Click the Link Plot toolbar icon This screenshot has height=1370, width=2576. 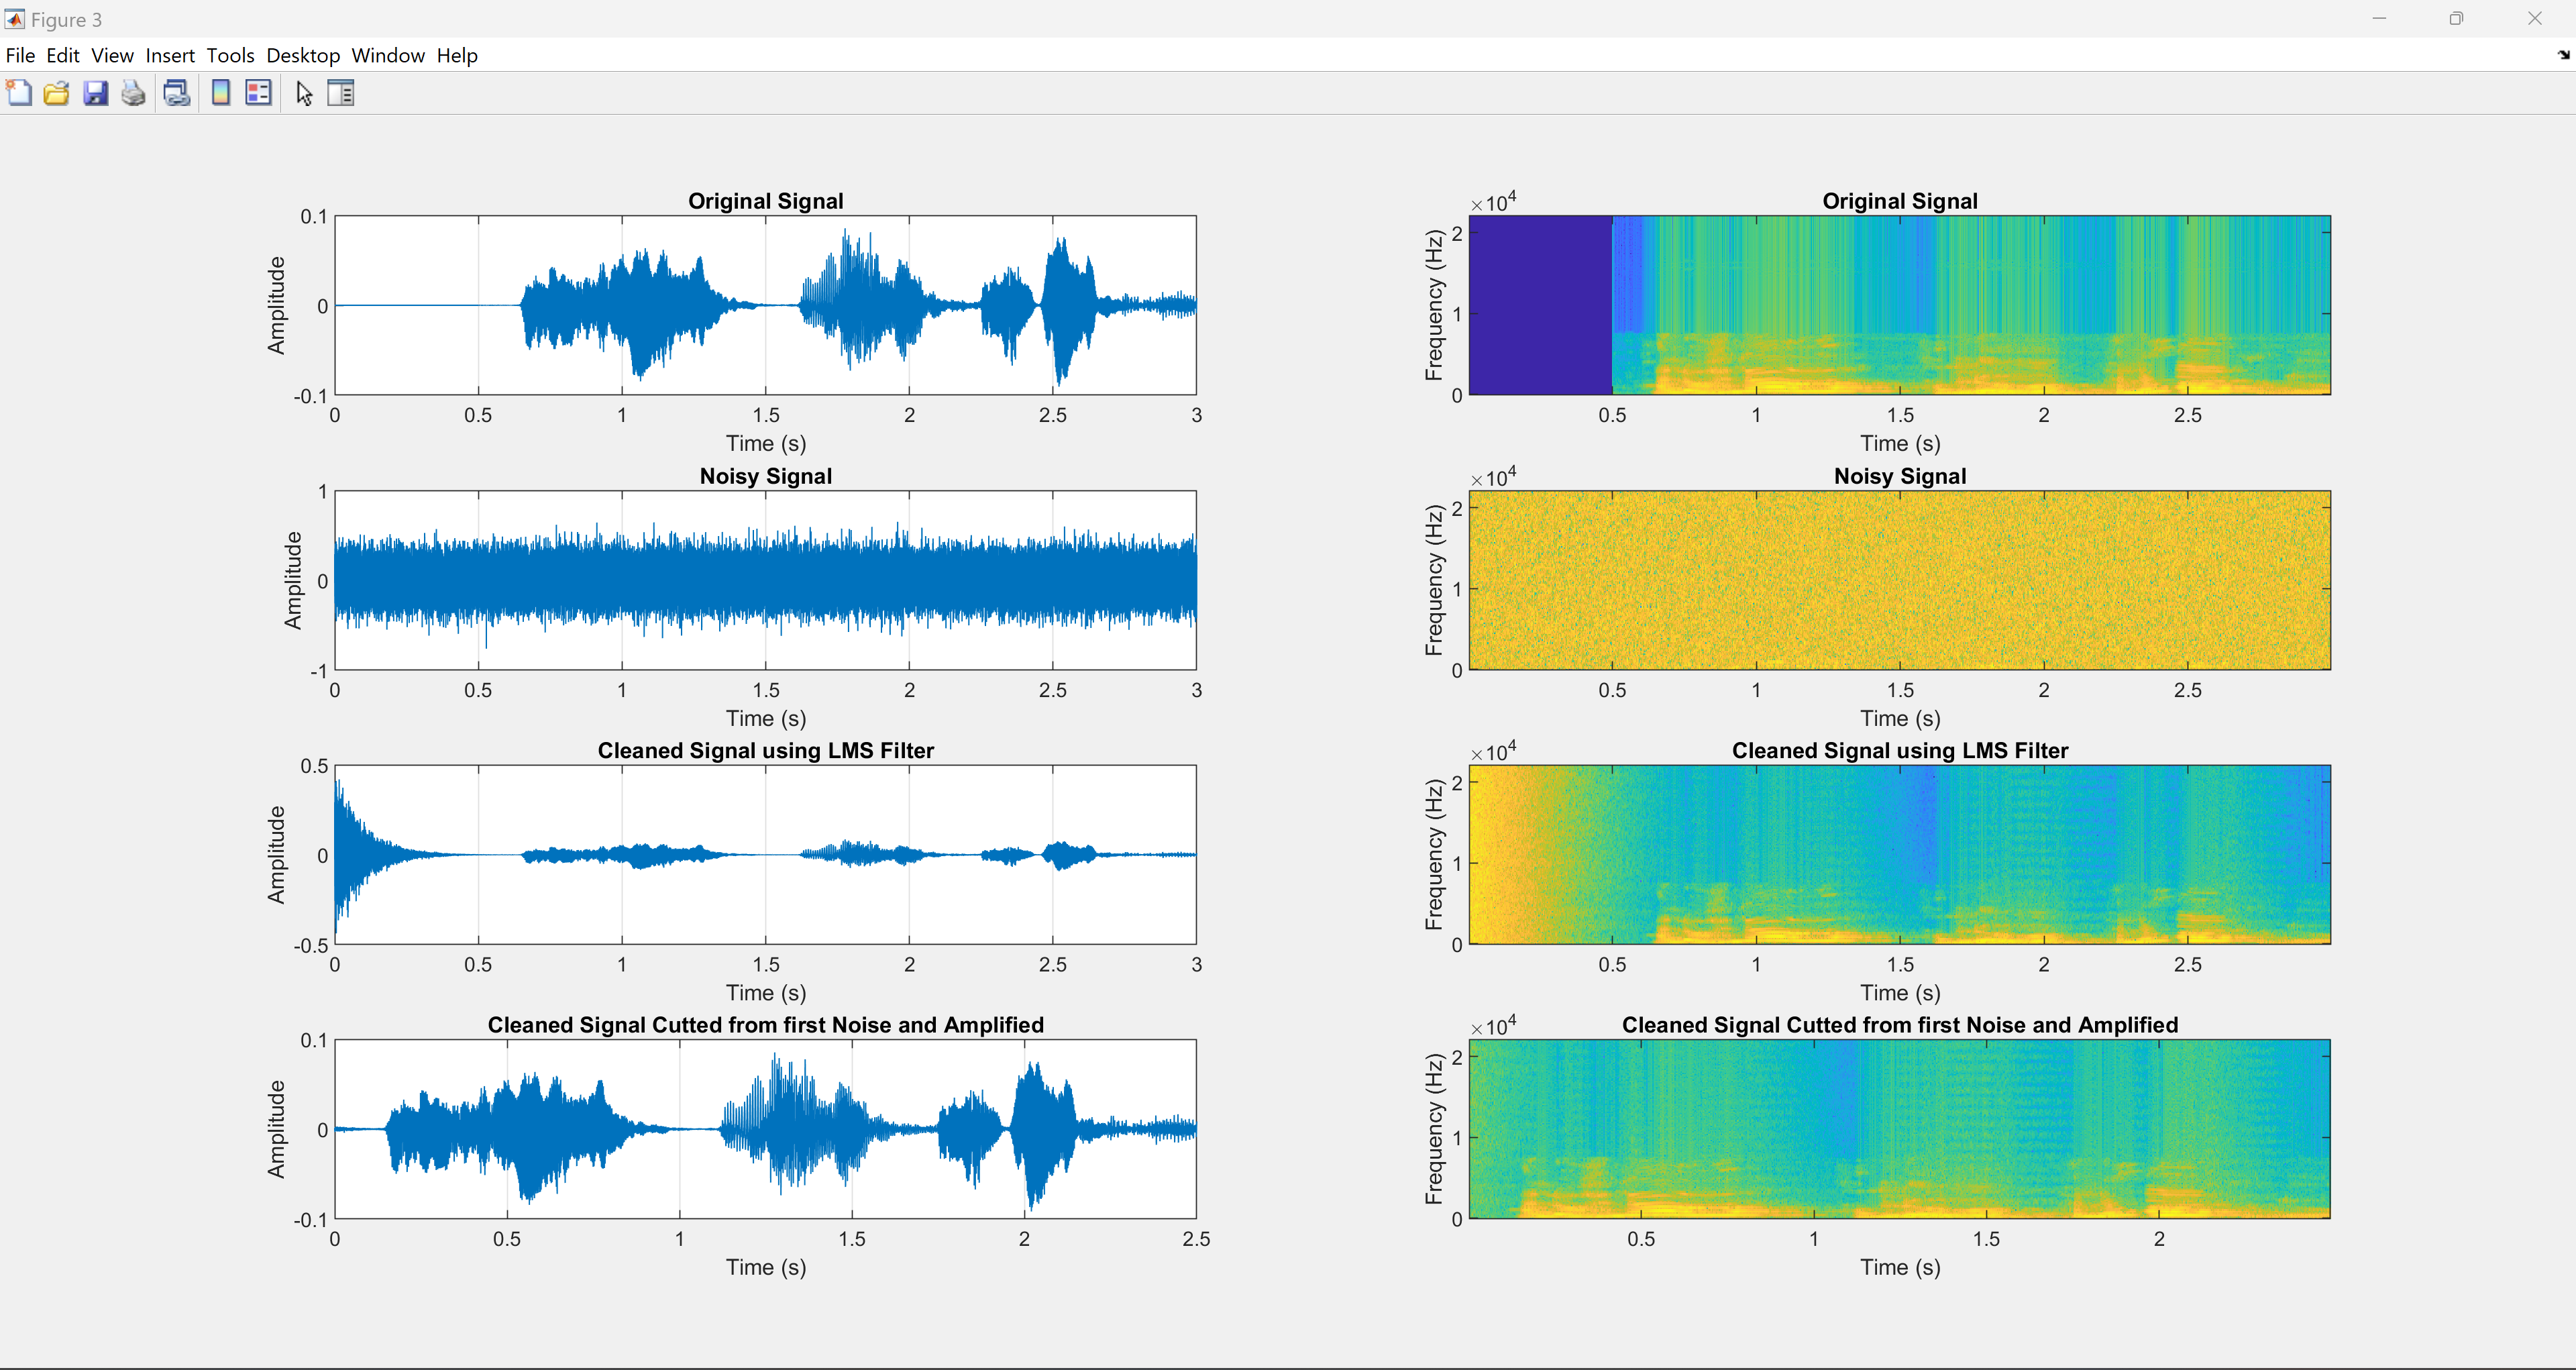click(x=177, y=93)
